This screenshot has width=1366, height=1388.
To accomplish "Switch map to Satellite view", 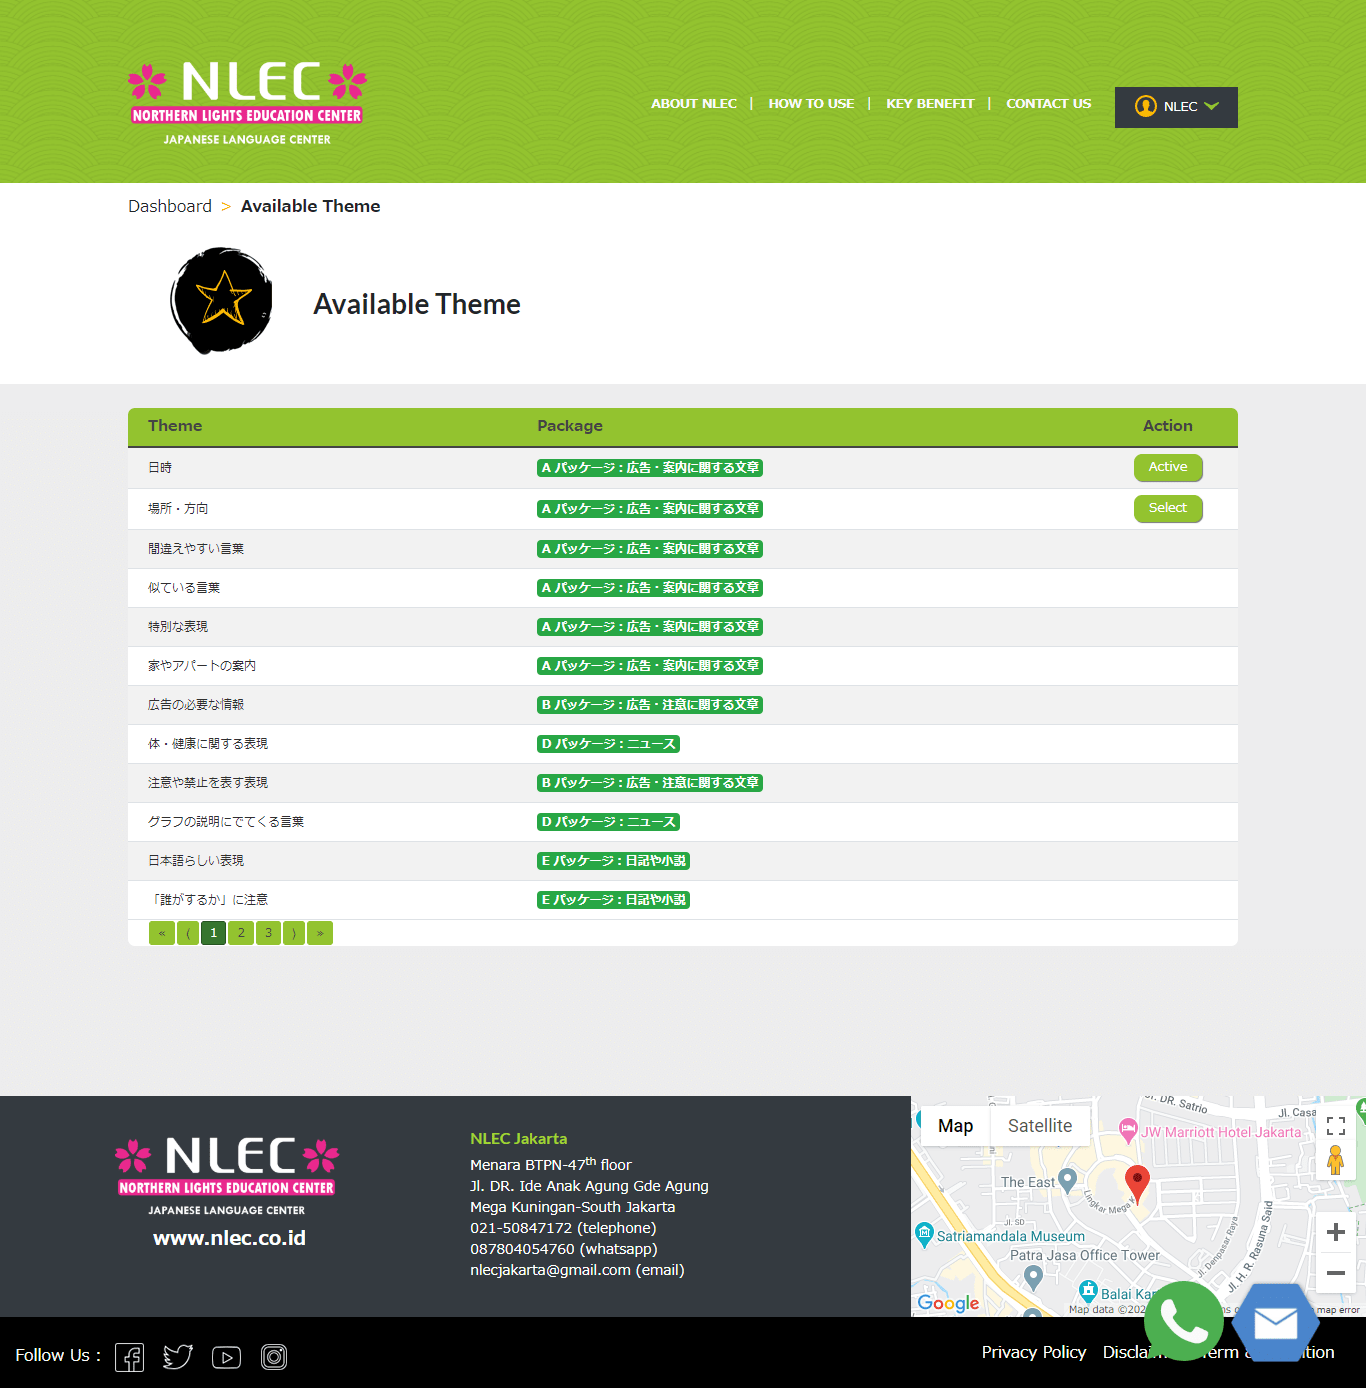I will tap(1039, 1126).
